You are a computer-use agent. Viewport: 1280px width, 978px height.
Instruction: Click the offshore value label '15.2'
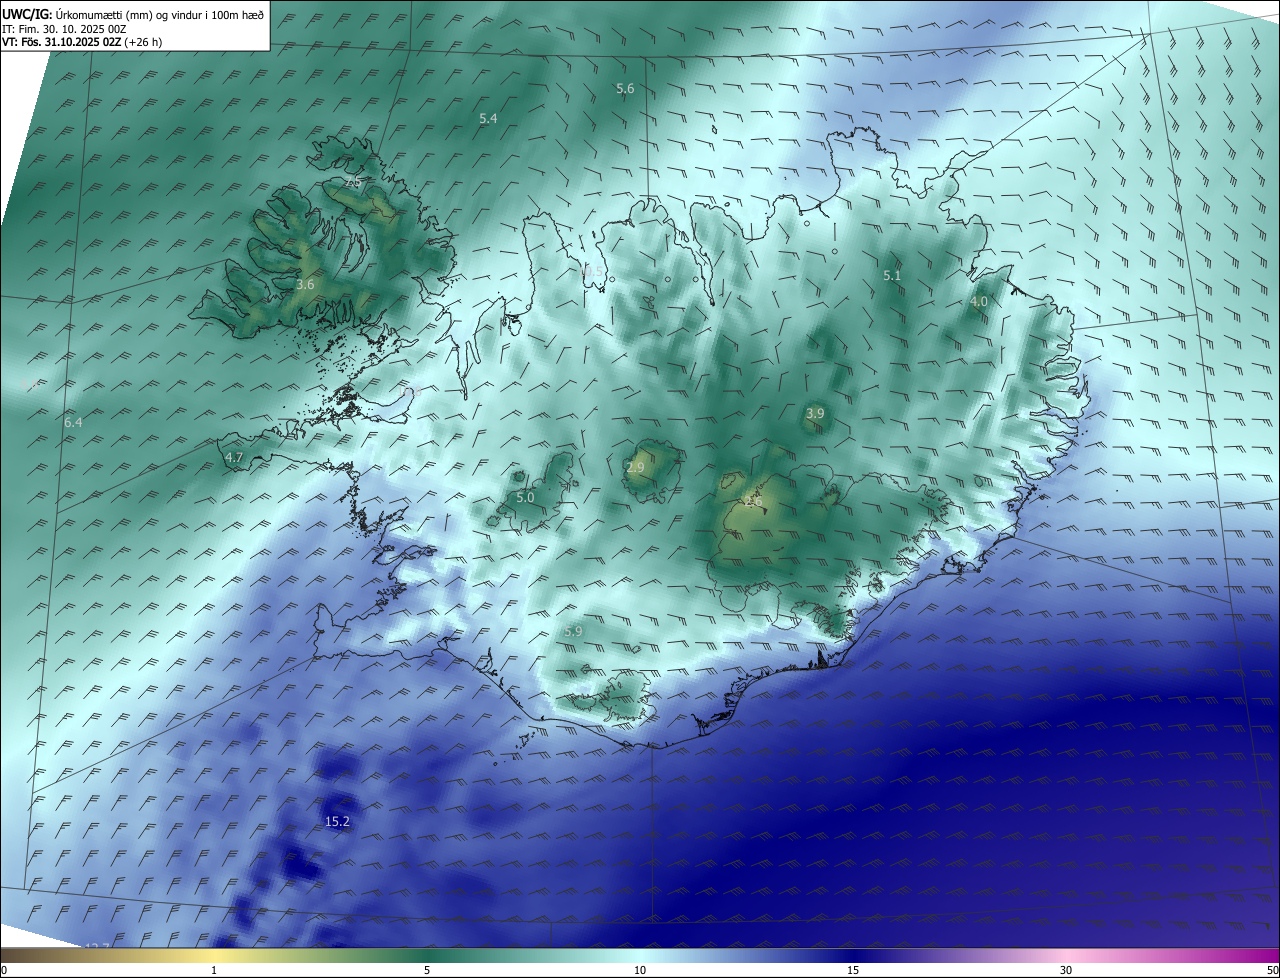[338, 822]
